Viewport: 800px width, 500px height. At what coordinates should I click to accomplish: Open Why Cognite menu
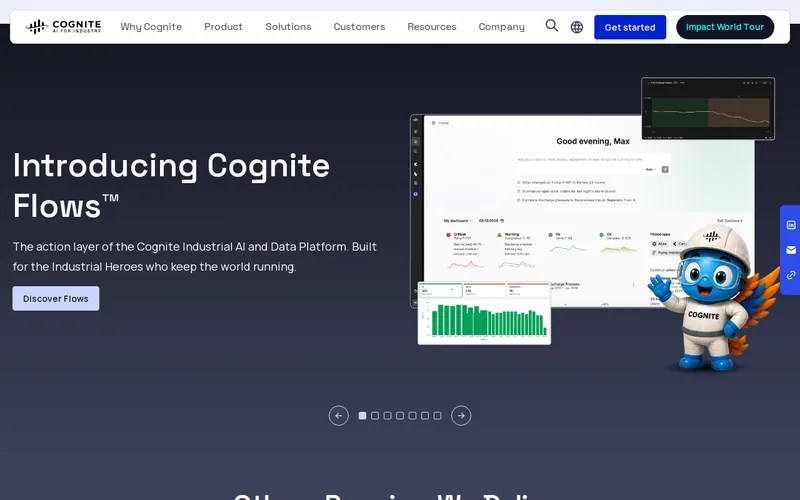tap(151, 27)
